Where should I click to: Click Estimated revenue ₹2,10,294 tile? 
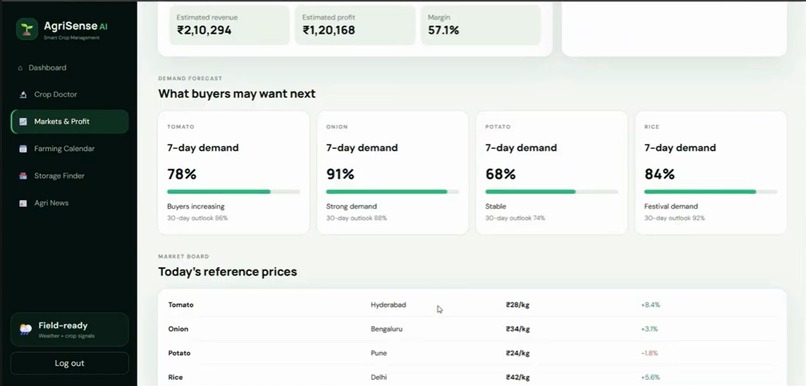229,25
